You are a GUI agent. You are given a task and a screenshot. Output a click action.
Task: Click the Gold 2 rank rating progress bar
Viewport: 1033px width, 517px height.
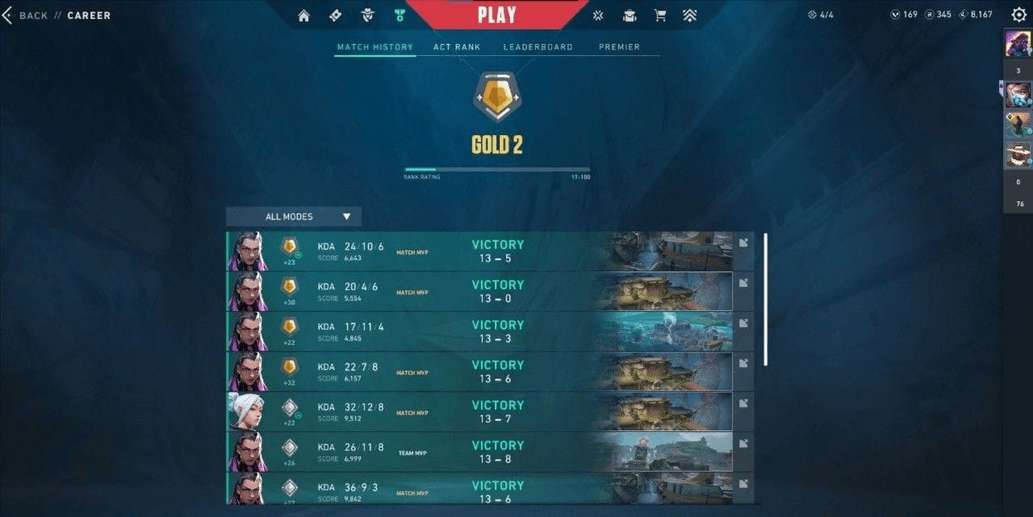497,169
